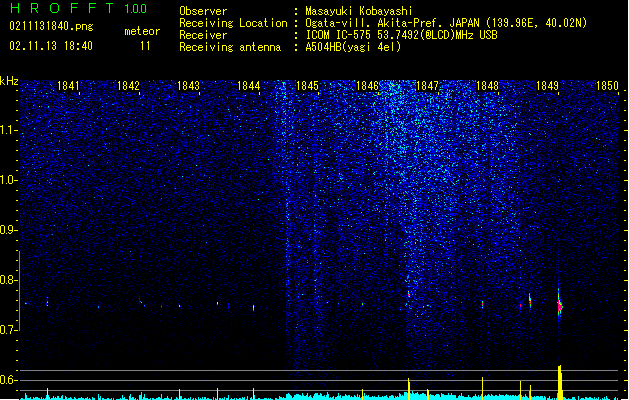
Task: Click the 1842 time axis label
Action: (128, 86)
